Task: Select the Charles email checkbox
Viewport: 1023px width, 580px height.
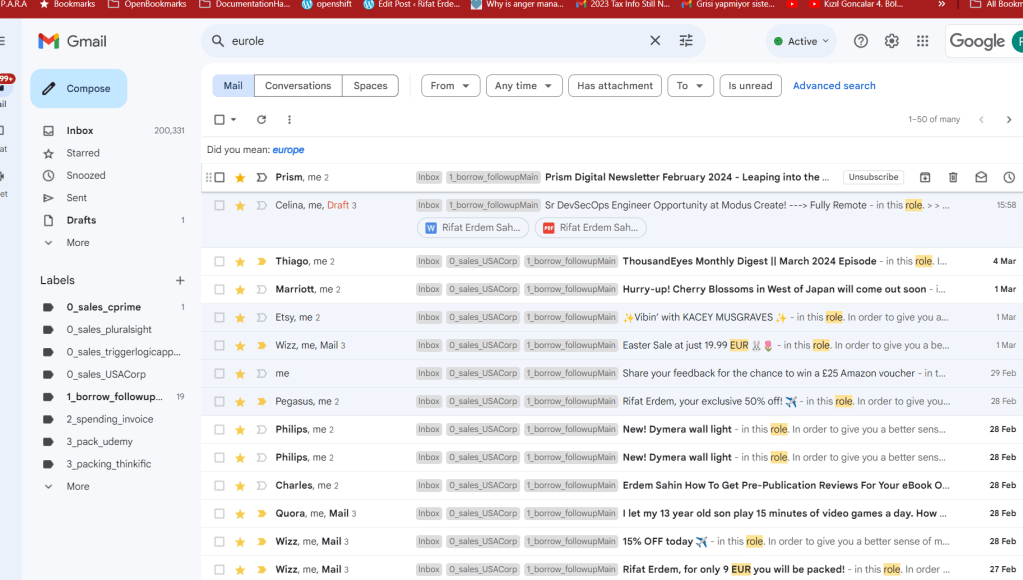Action: [219, 486]
